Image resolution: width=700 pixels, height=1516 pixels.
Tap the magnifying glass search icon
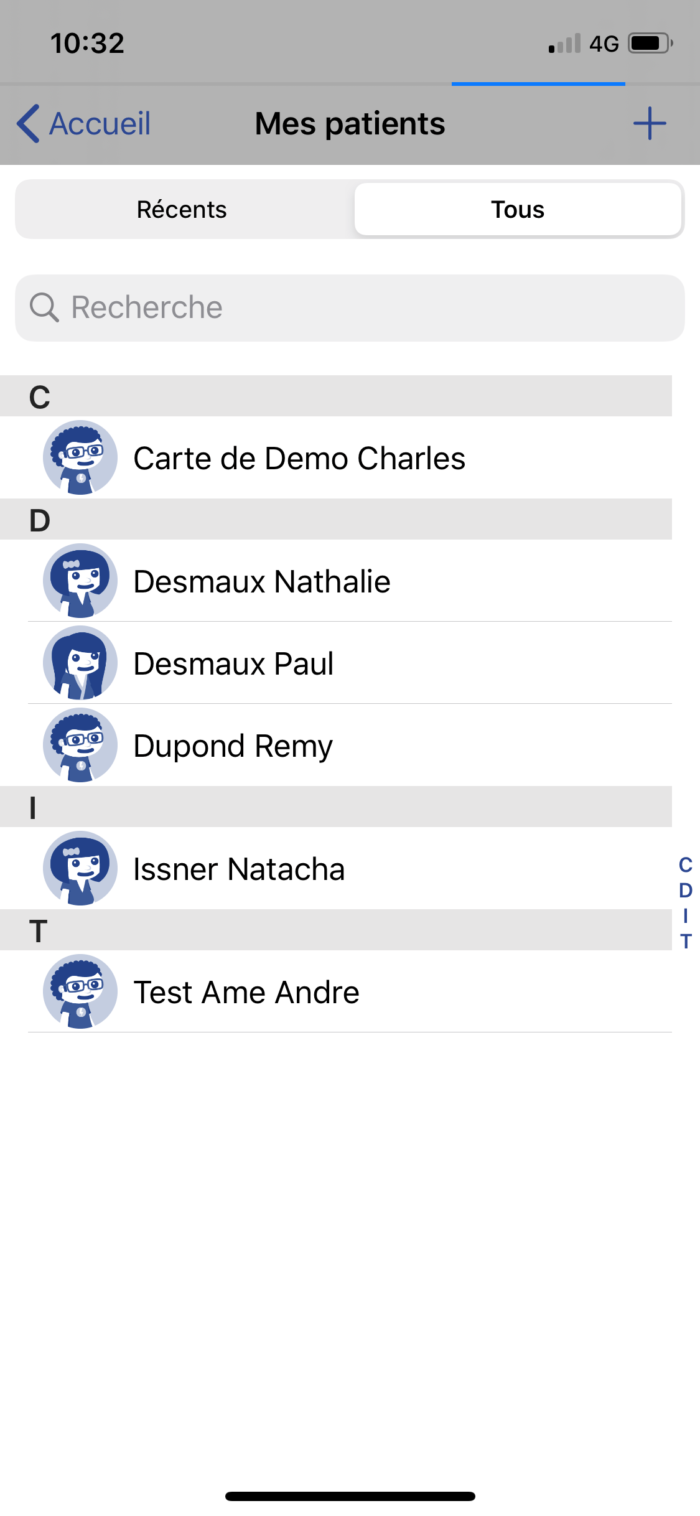click(x=44, y=307)
